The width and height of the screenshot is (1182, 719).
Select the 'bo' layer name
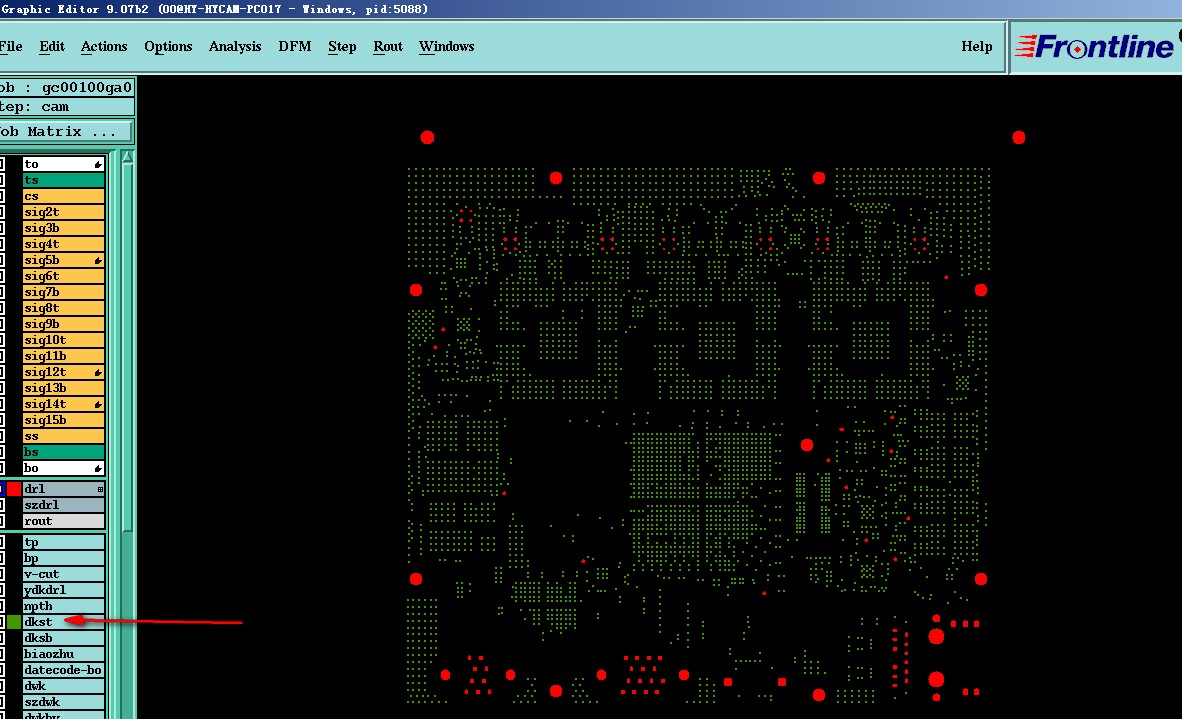[x=32, y=469]
